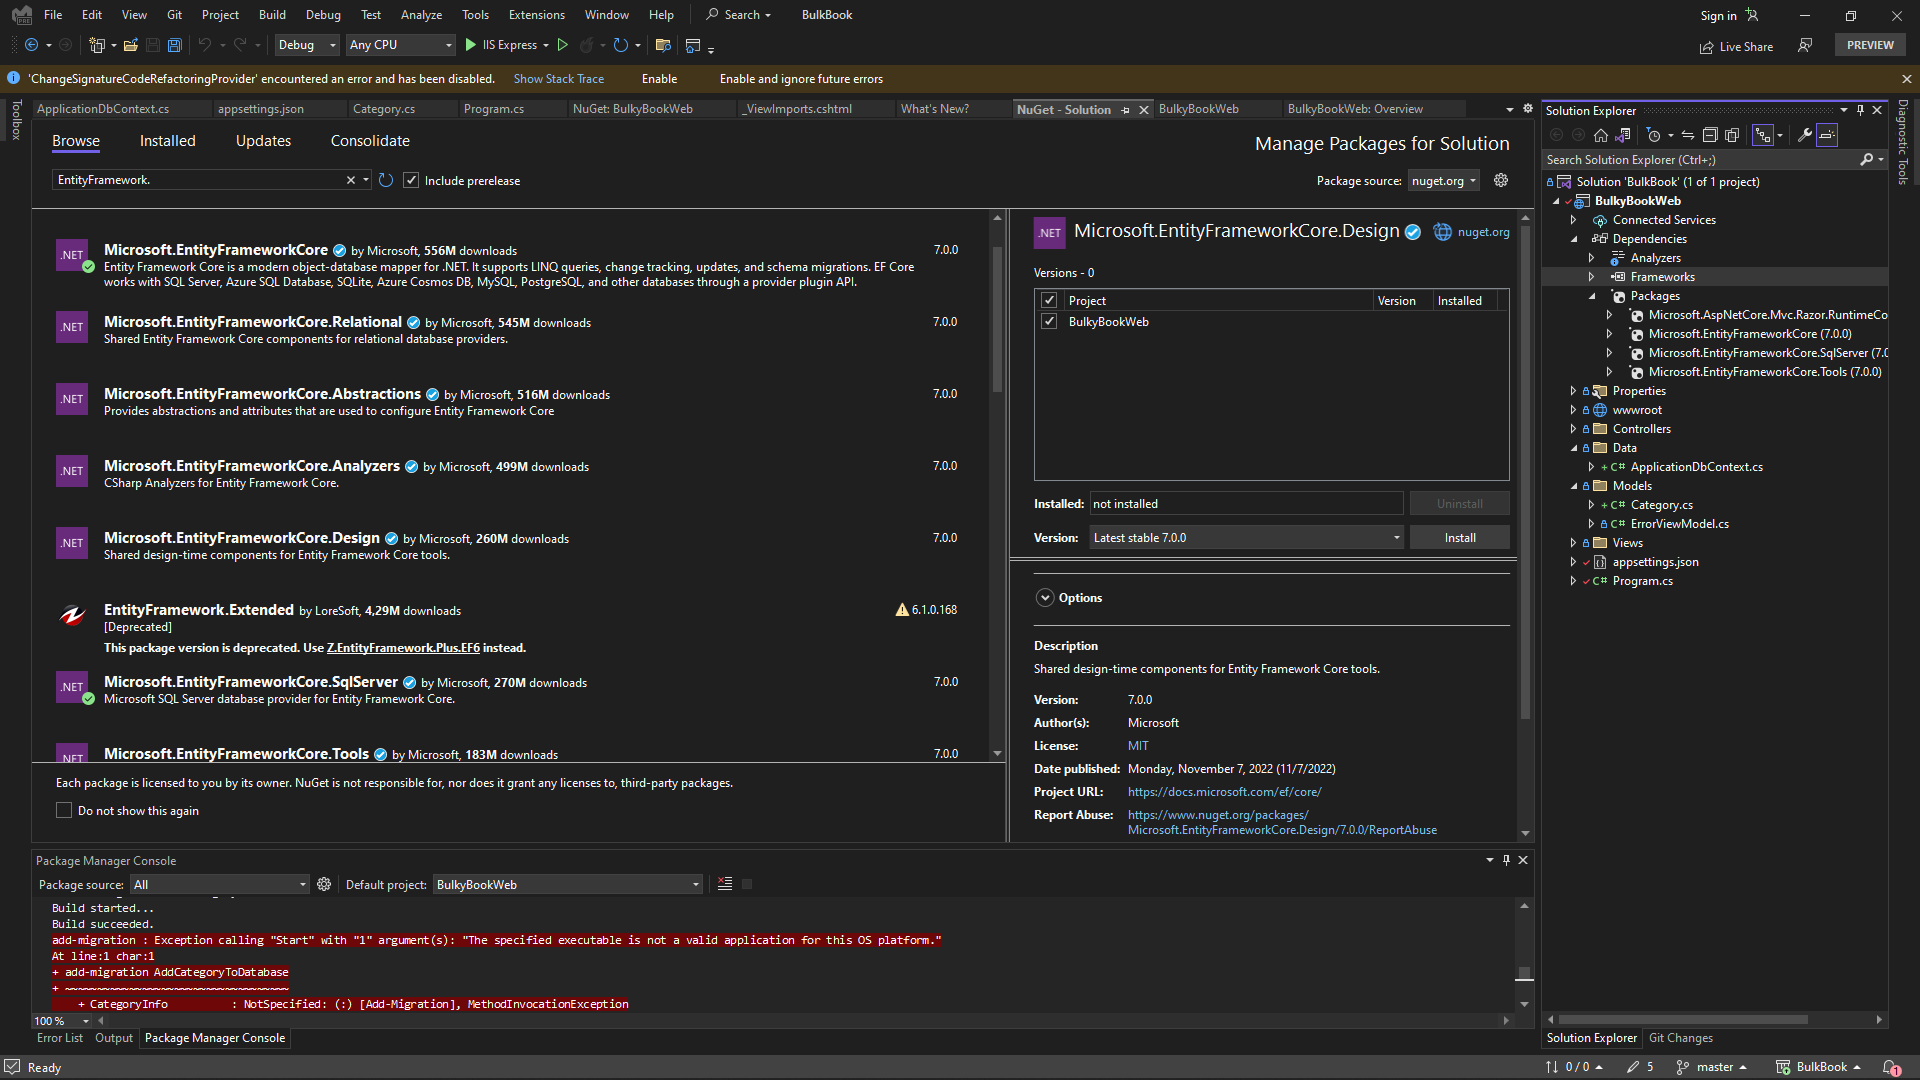Image resolution: width=1920 pixels, height=1080 pixels.
Task: Click the Live Share icon
Action: point(1706,47)
